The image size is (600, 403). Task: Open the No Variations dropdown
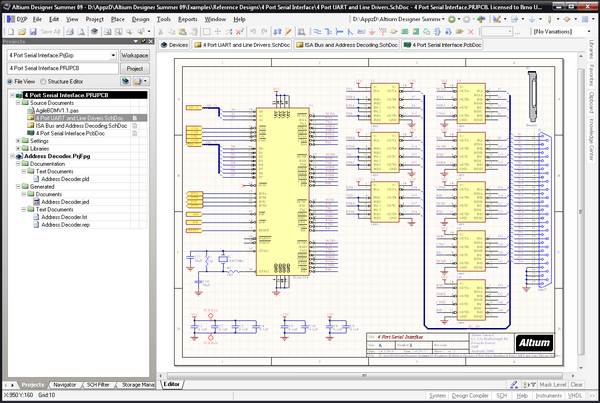pos(589,32)
